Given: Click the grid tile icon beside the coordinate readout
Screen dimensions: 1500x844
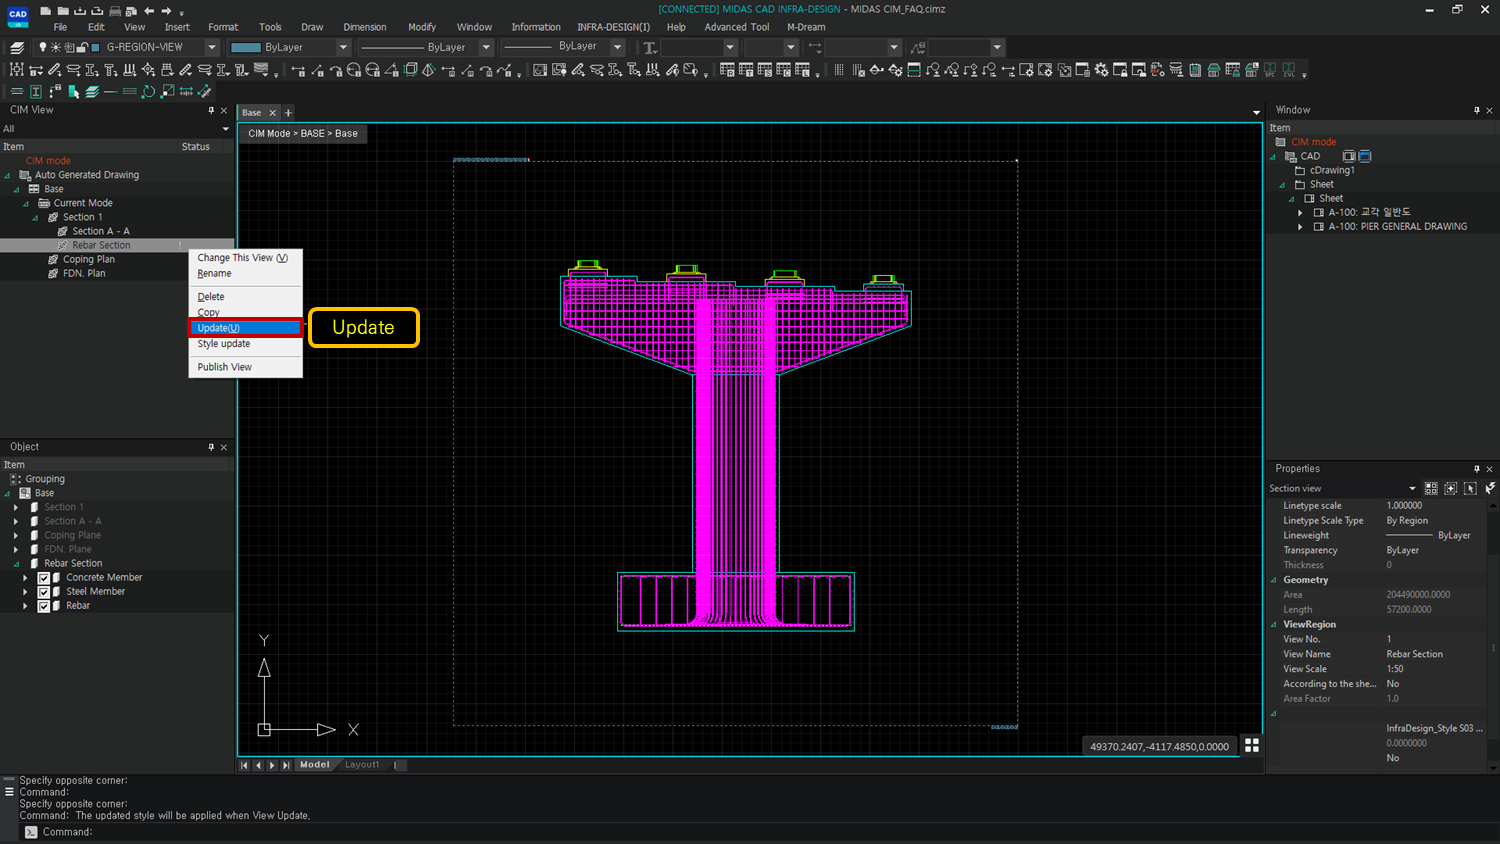Looking at the screenshot, I should [x=1253, y=745].
